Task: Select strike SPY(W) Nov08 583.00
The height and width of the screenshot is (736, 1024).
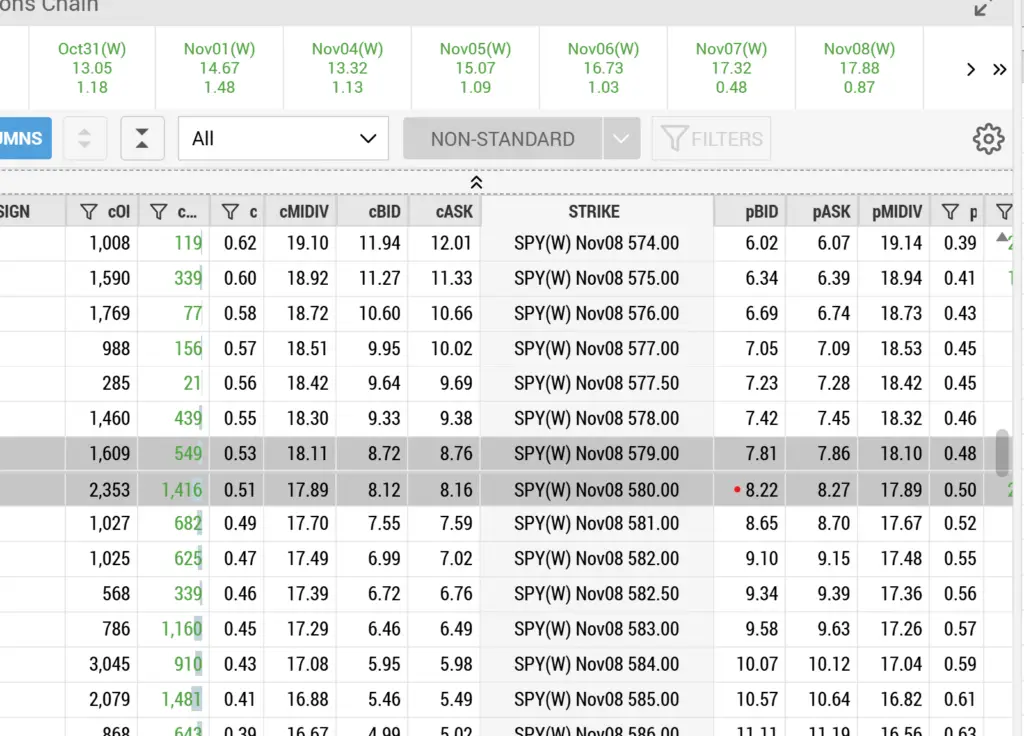Action: tap(596, 630)
